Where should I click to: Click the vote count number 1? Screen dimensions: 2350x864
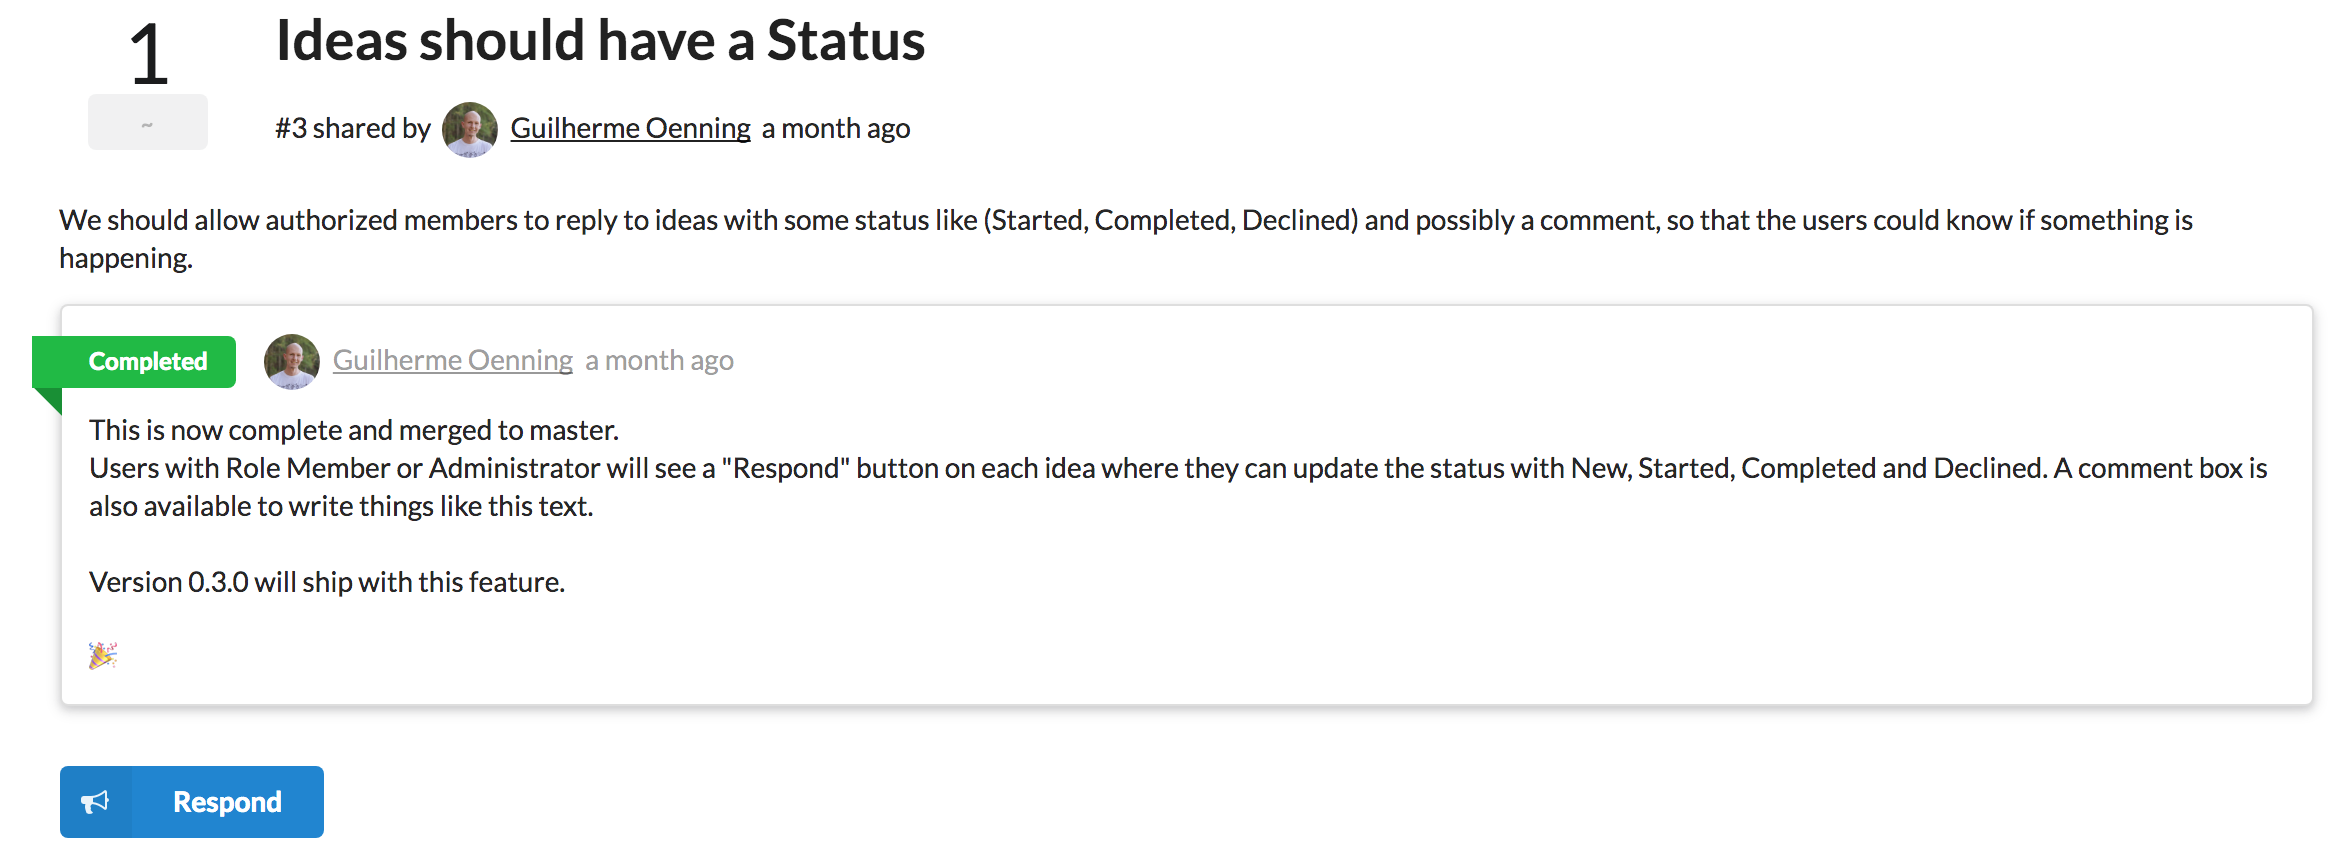[148, 54]
